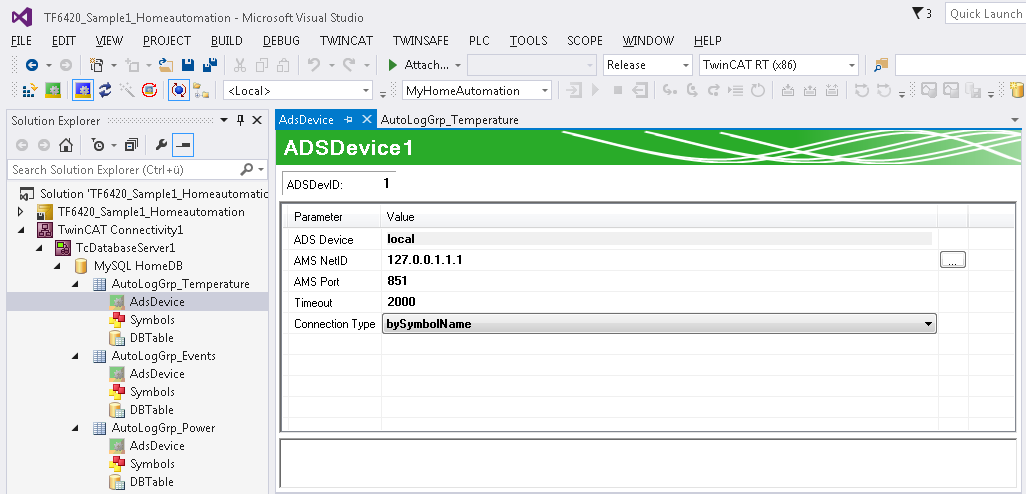
Task: Select DBTable under AutoLogGrp_Events
Action: (152, 410)
